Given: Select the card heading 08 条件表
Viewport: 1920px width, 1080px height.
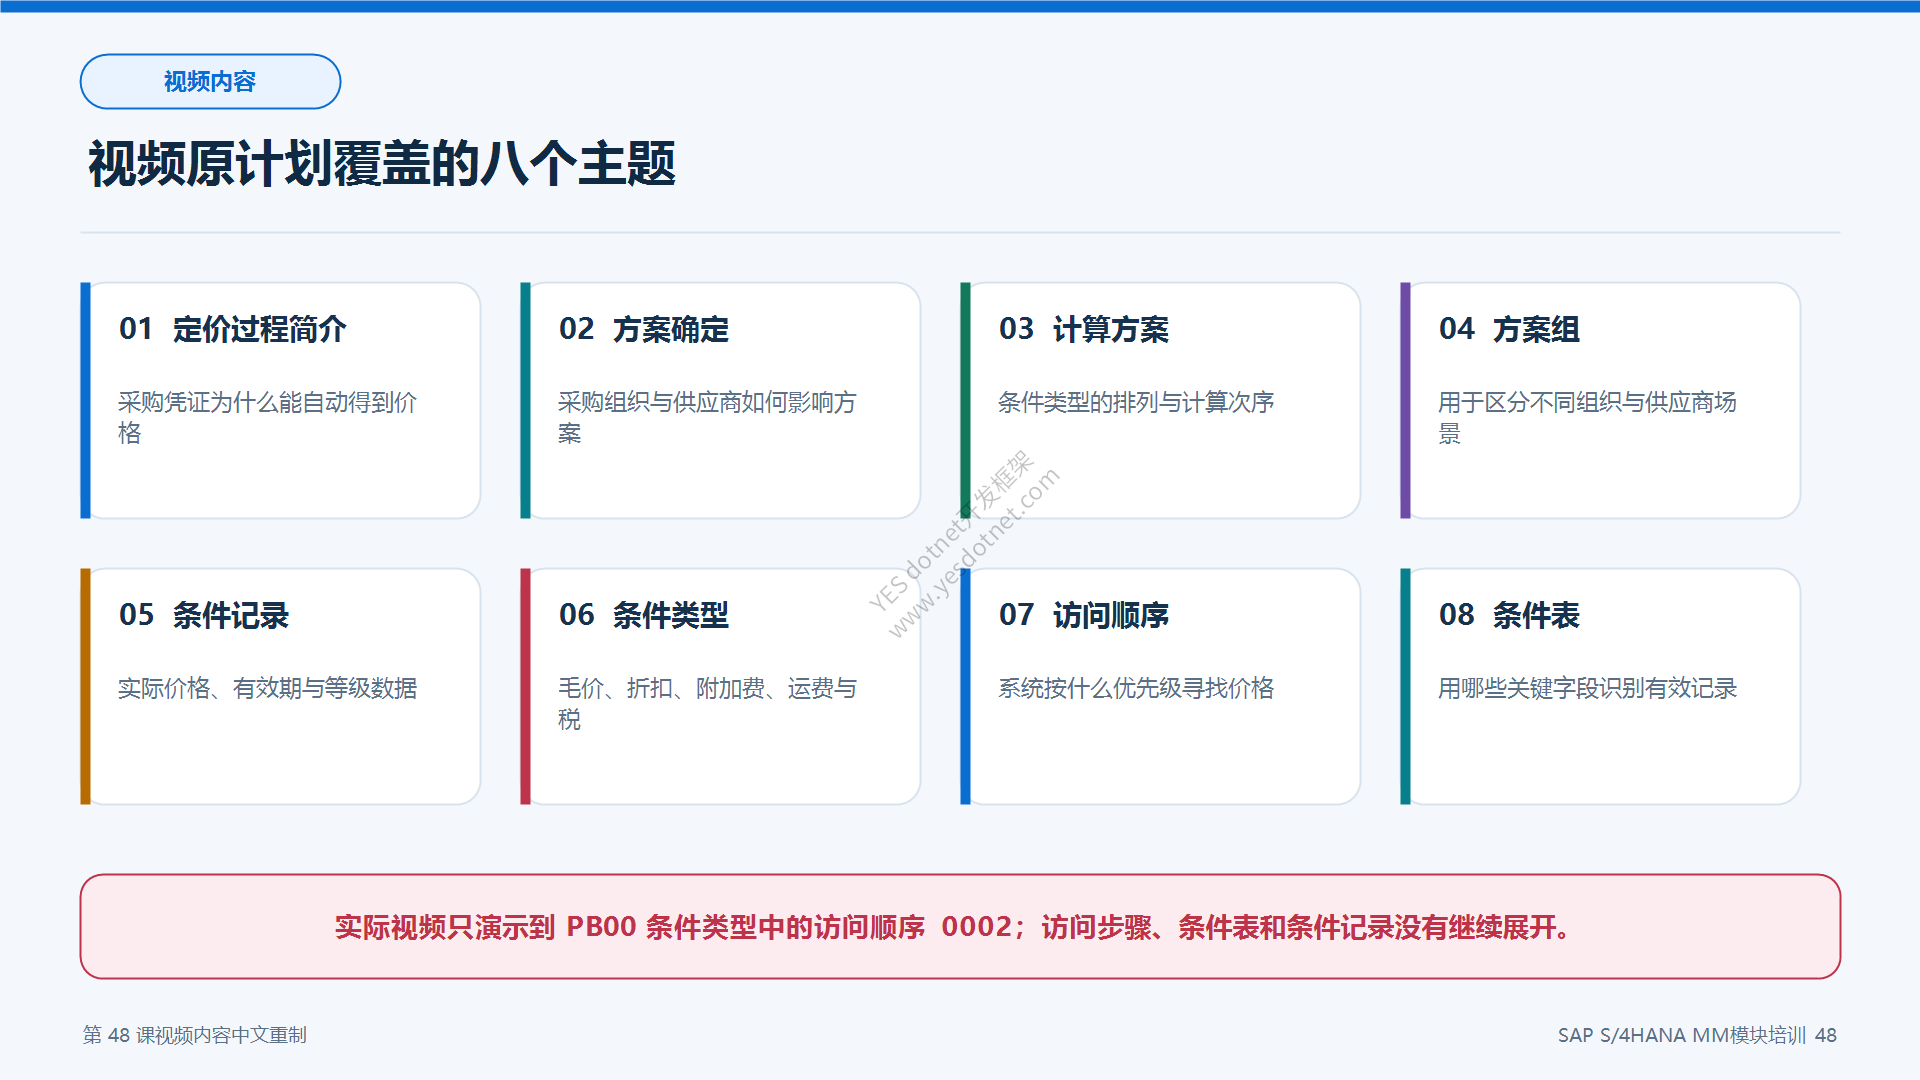Looking at the screenshot, I should pyautogui.click(x=1510, y=615).
